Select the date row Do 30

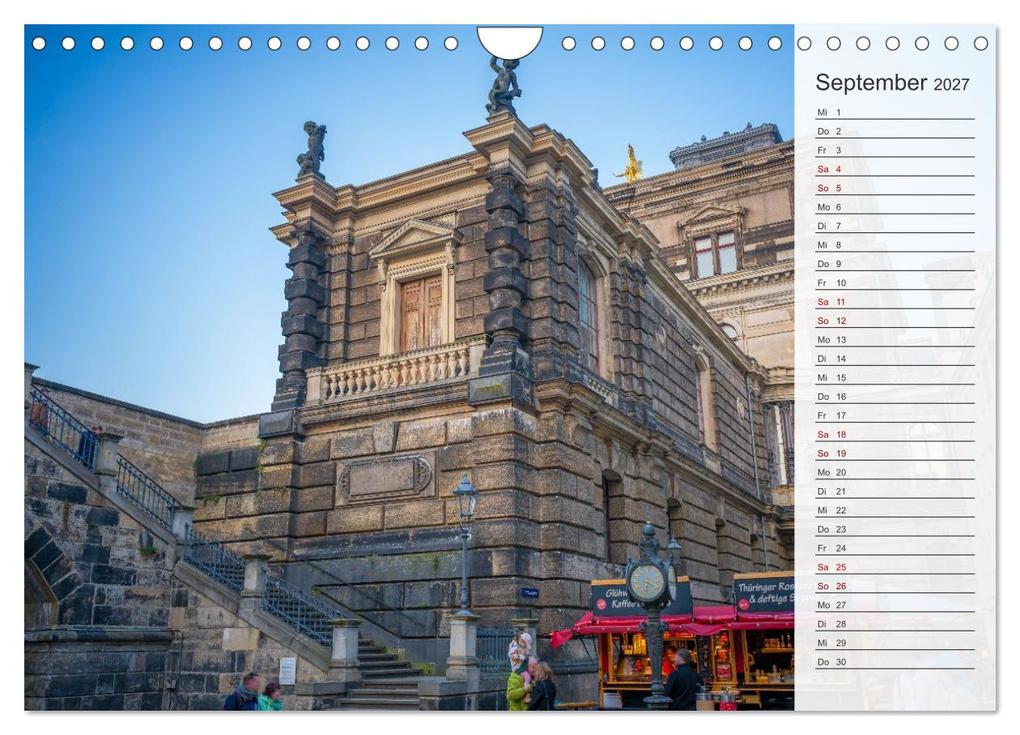coord(894,662)
